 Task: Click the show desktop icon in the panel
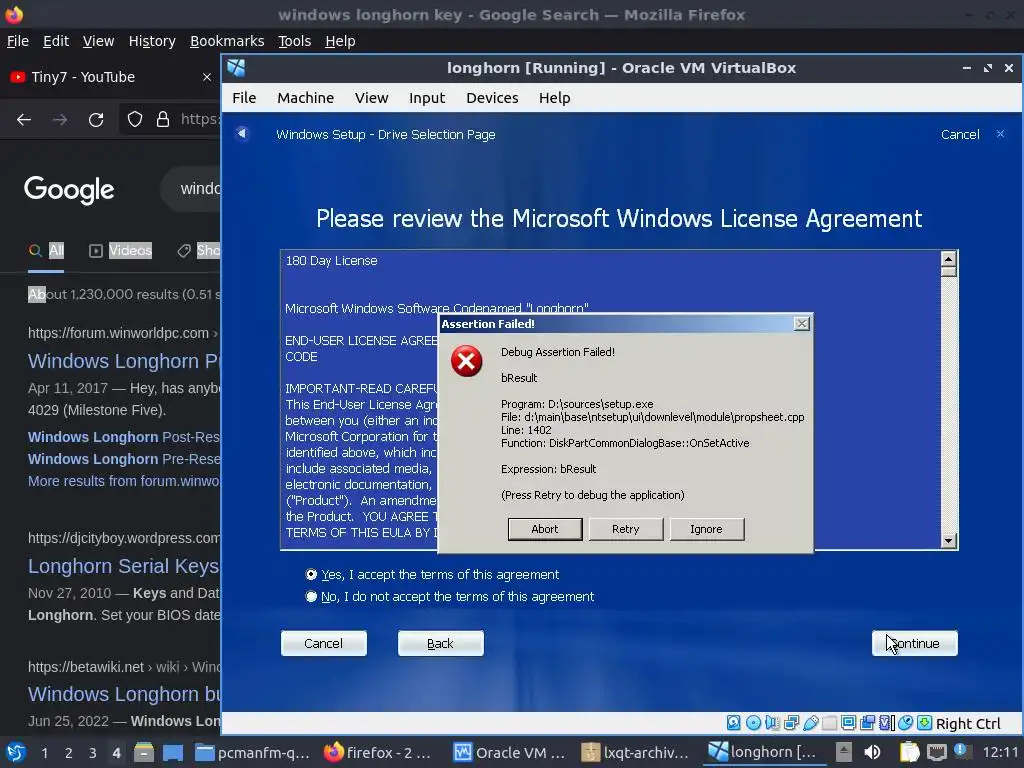click(x=173, y=752)
